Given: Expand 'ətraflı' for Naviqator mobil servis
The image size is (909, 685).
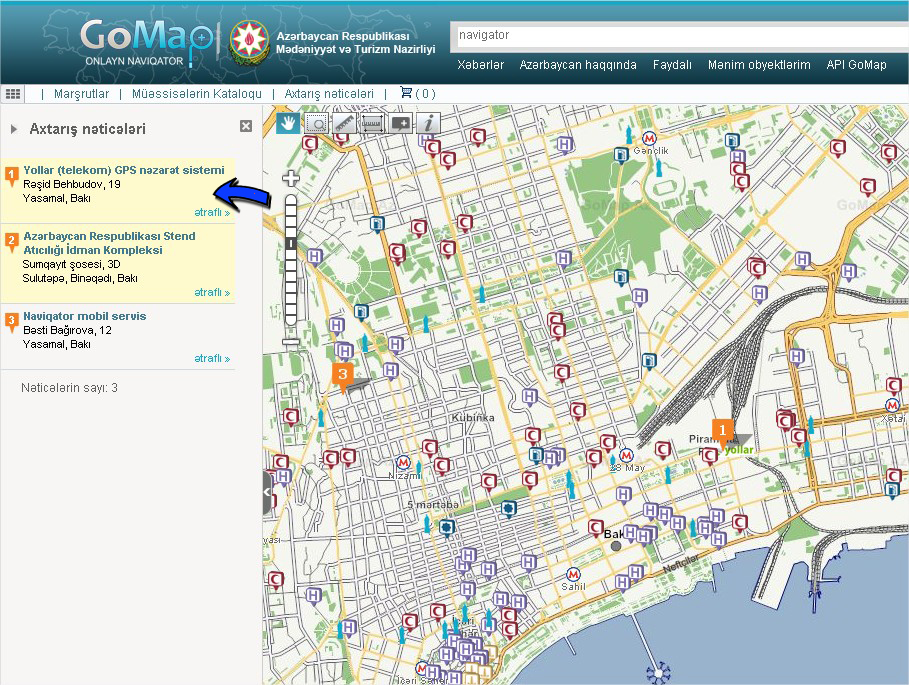Looking at the screenshot, I should point(212,358).
